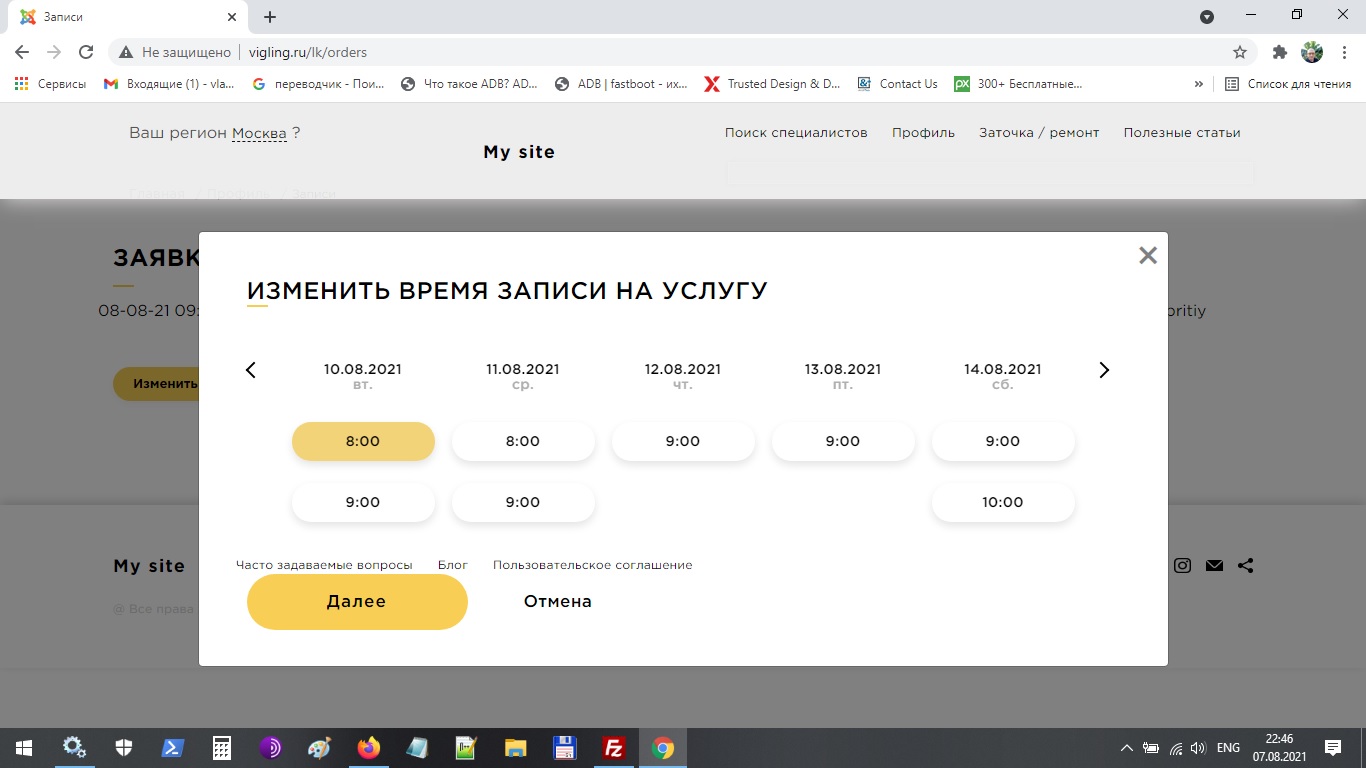Switch to Firefox in taskbar
Screen dimensions: 1366x768
pyautogui.click(x=368, y=748)
